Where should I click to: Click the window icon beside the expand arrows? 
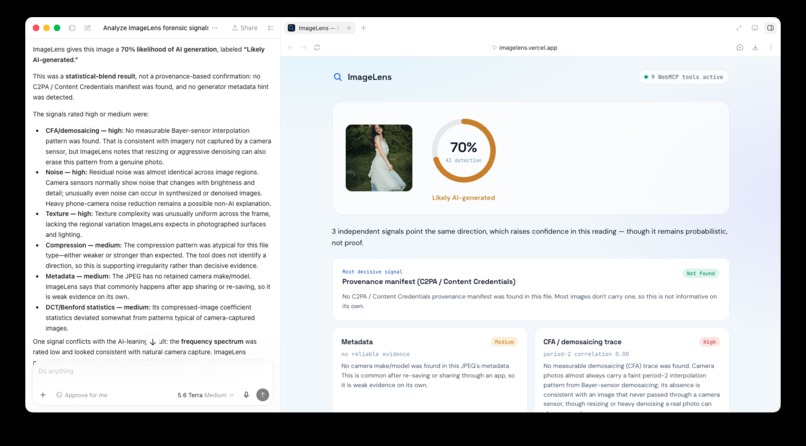(755, 28)
